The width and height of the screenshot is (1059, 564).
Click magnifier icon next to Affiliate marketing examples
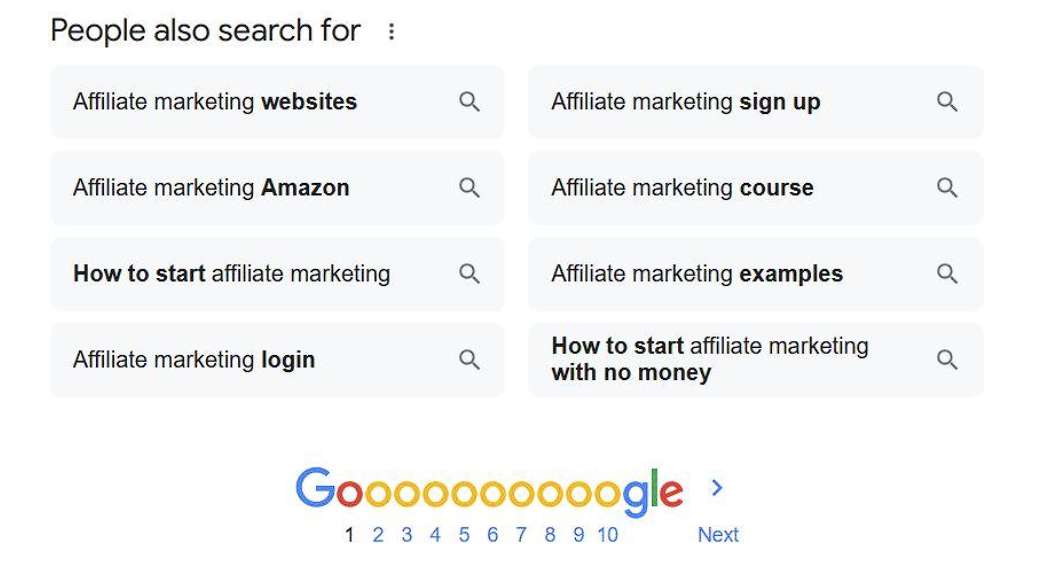coord(947,274)
